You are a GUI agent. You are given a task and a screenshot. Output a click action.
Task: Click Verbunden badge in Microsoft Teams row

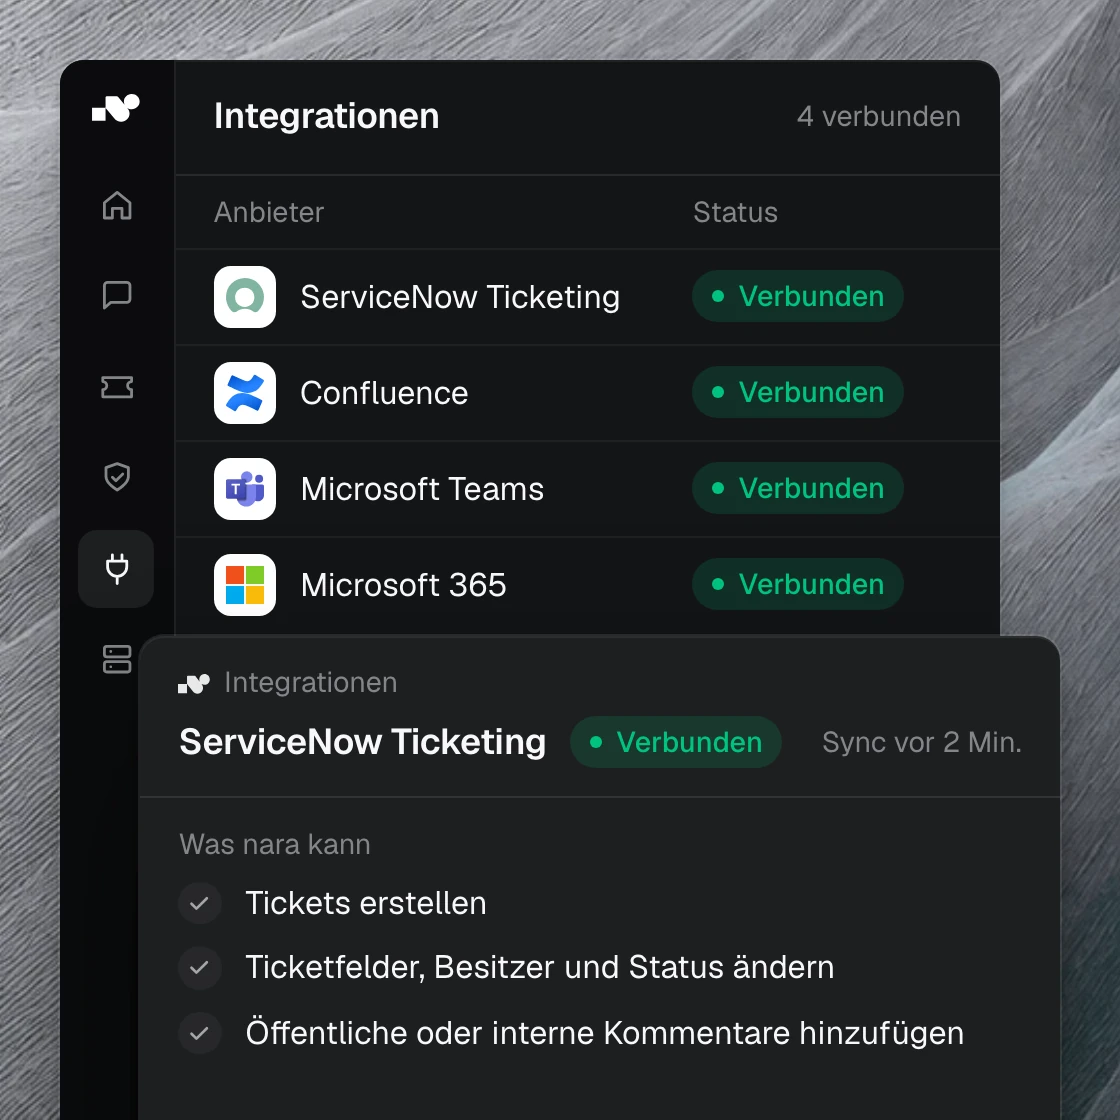point(798,488)
